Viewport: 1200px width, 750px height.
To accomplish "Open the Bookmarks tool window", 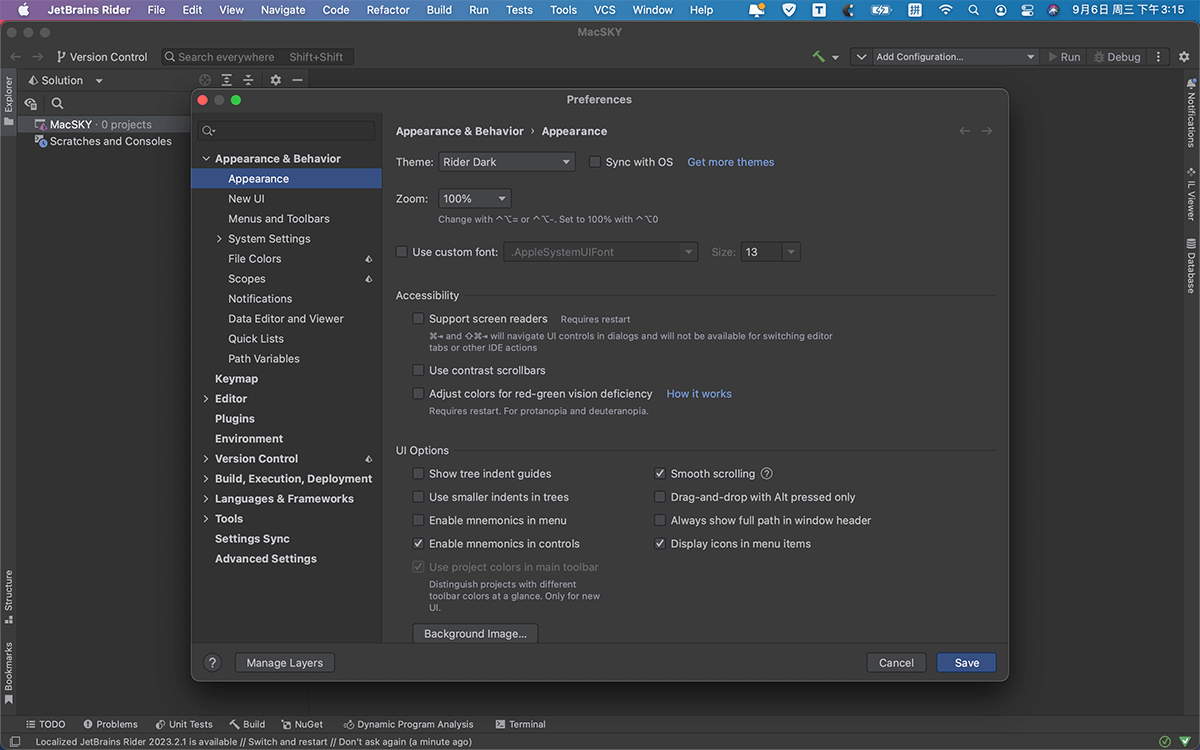I will 8,674.
